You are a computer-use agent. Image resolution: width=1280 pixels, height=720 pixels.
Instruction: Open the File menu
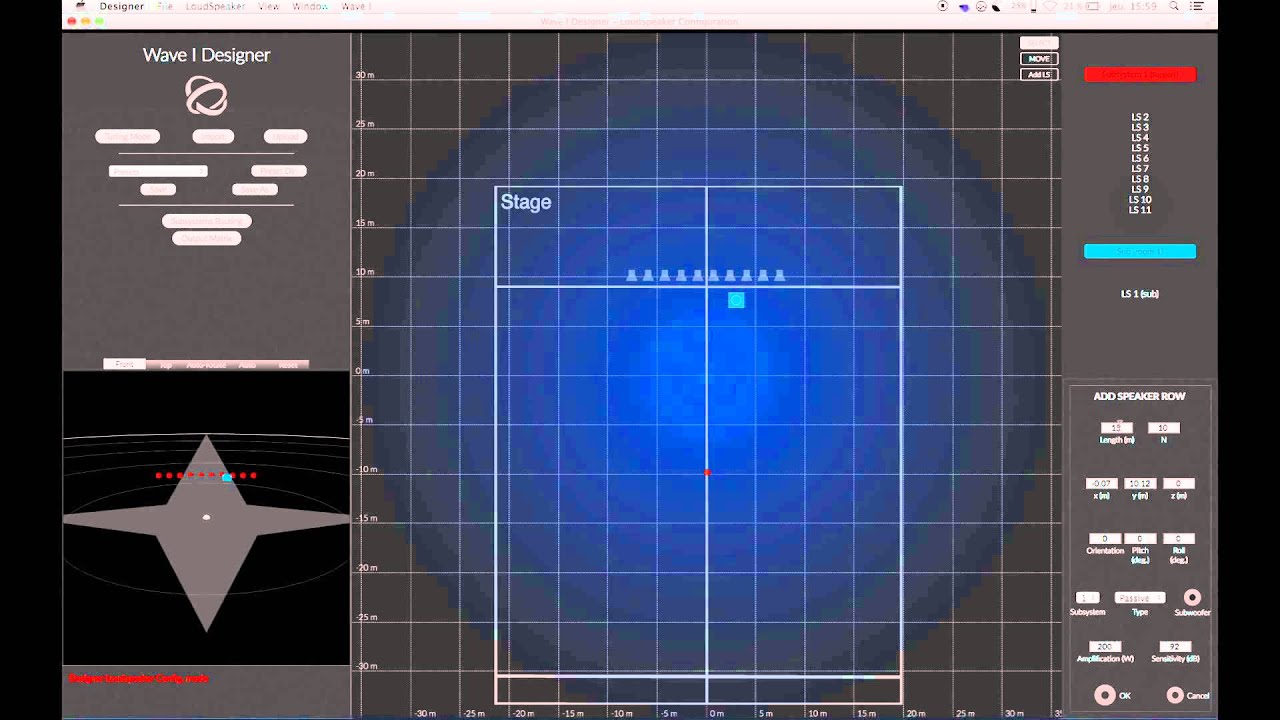pyautogui.click(x=165, y=6)
